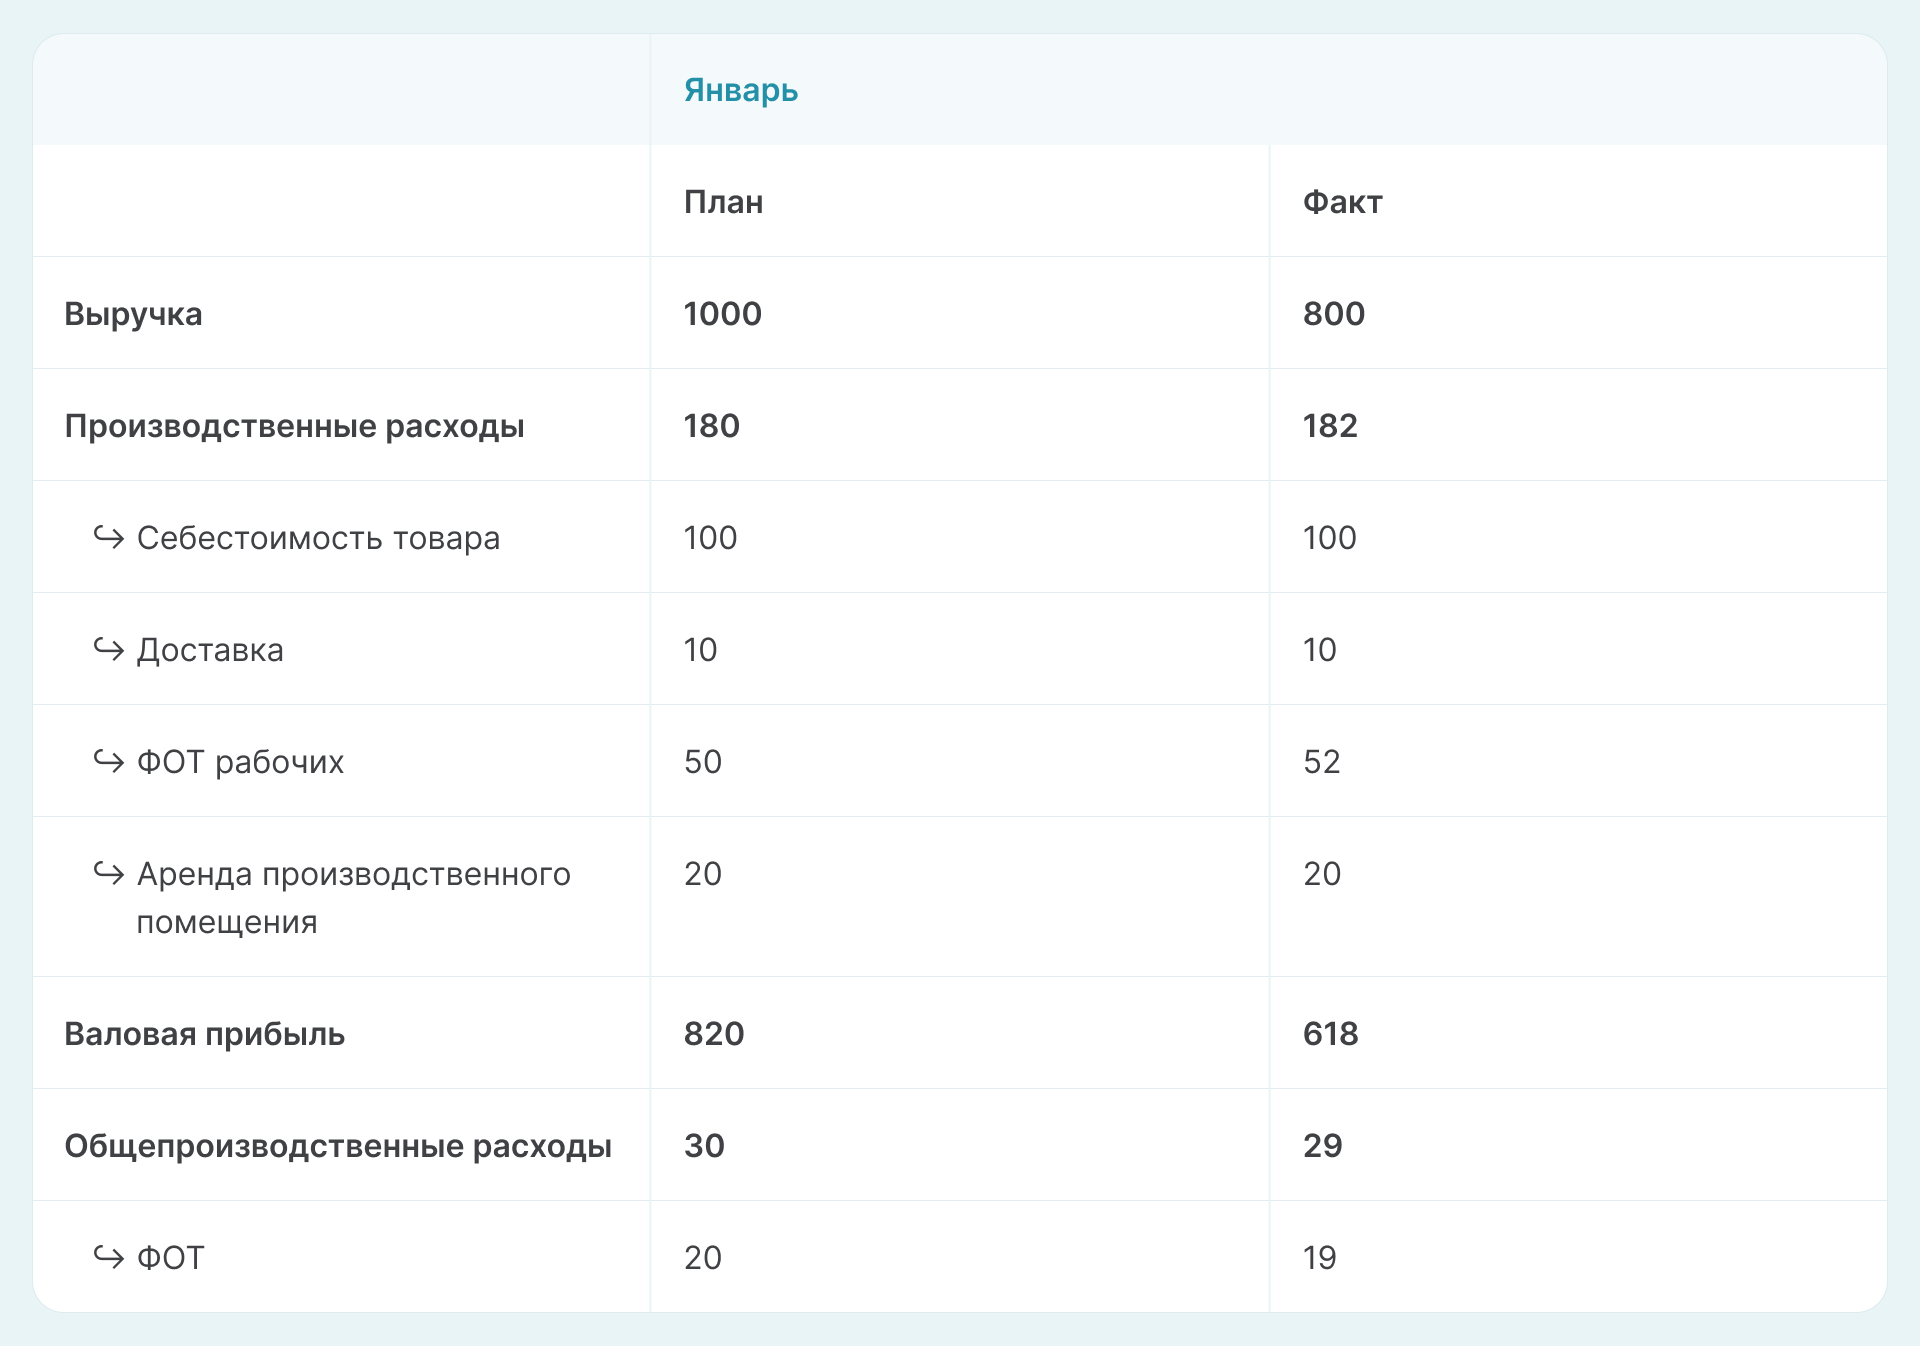
Task: Click the Производственные расходы row label
Action: (x=294, y=426)
